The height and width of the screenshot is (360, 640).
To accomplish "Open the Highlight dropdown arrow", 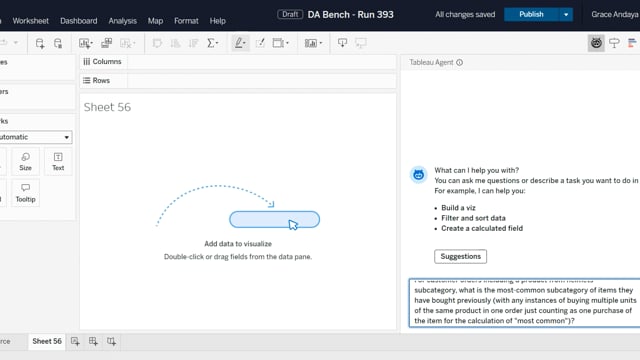I will pos(244,43).
